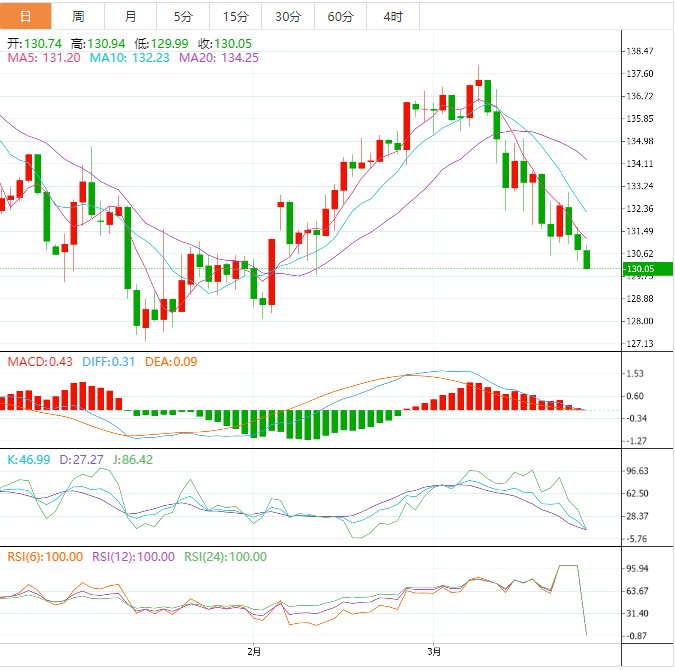Viewport: 675px width, 671px height.
Task: Click the 3月 date axis marker
Action: pos(434,652)
